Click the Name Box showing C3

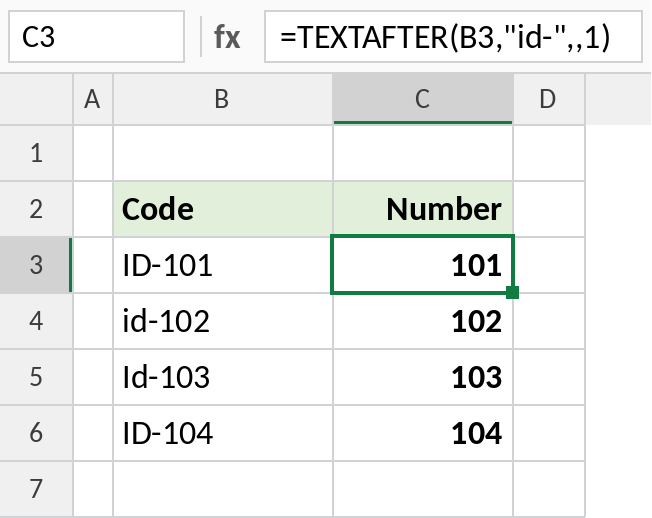click(96, 37)
